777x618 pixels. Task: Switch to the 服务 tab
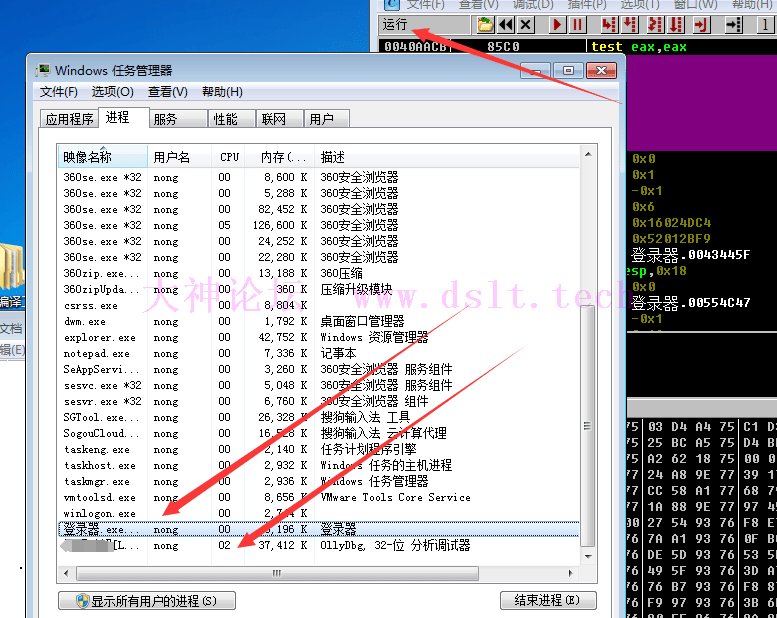coord(178,119)
